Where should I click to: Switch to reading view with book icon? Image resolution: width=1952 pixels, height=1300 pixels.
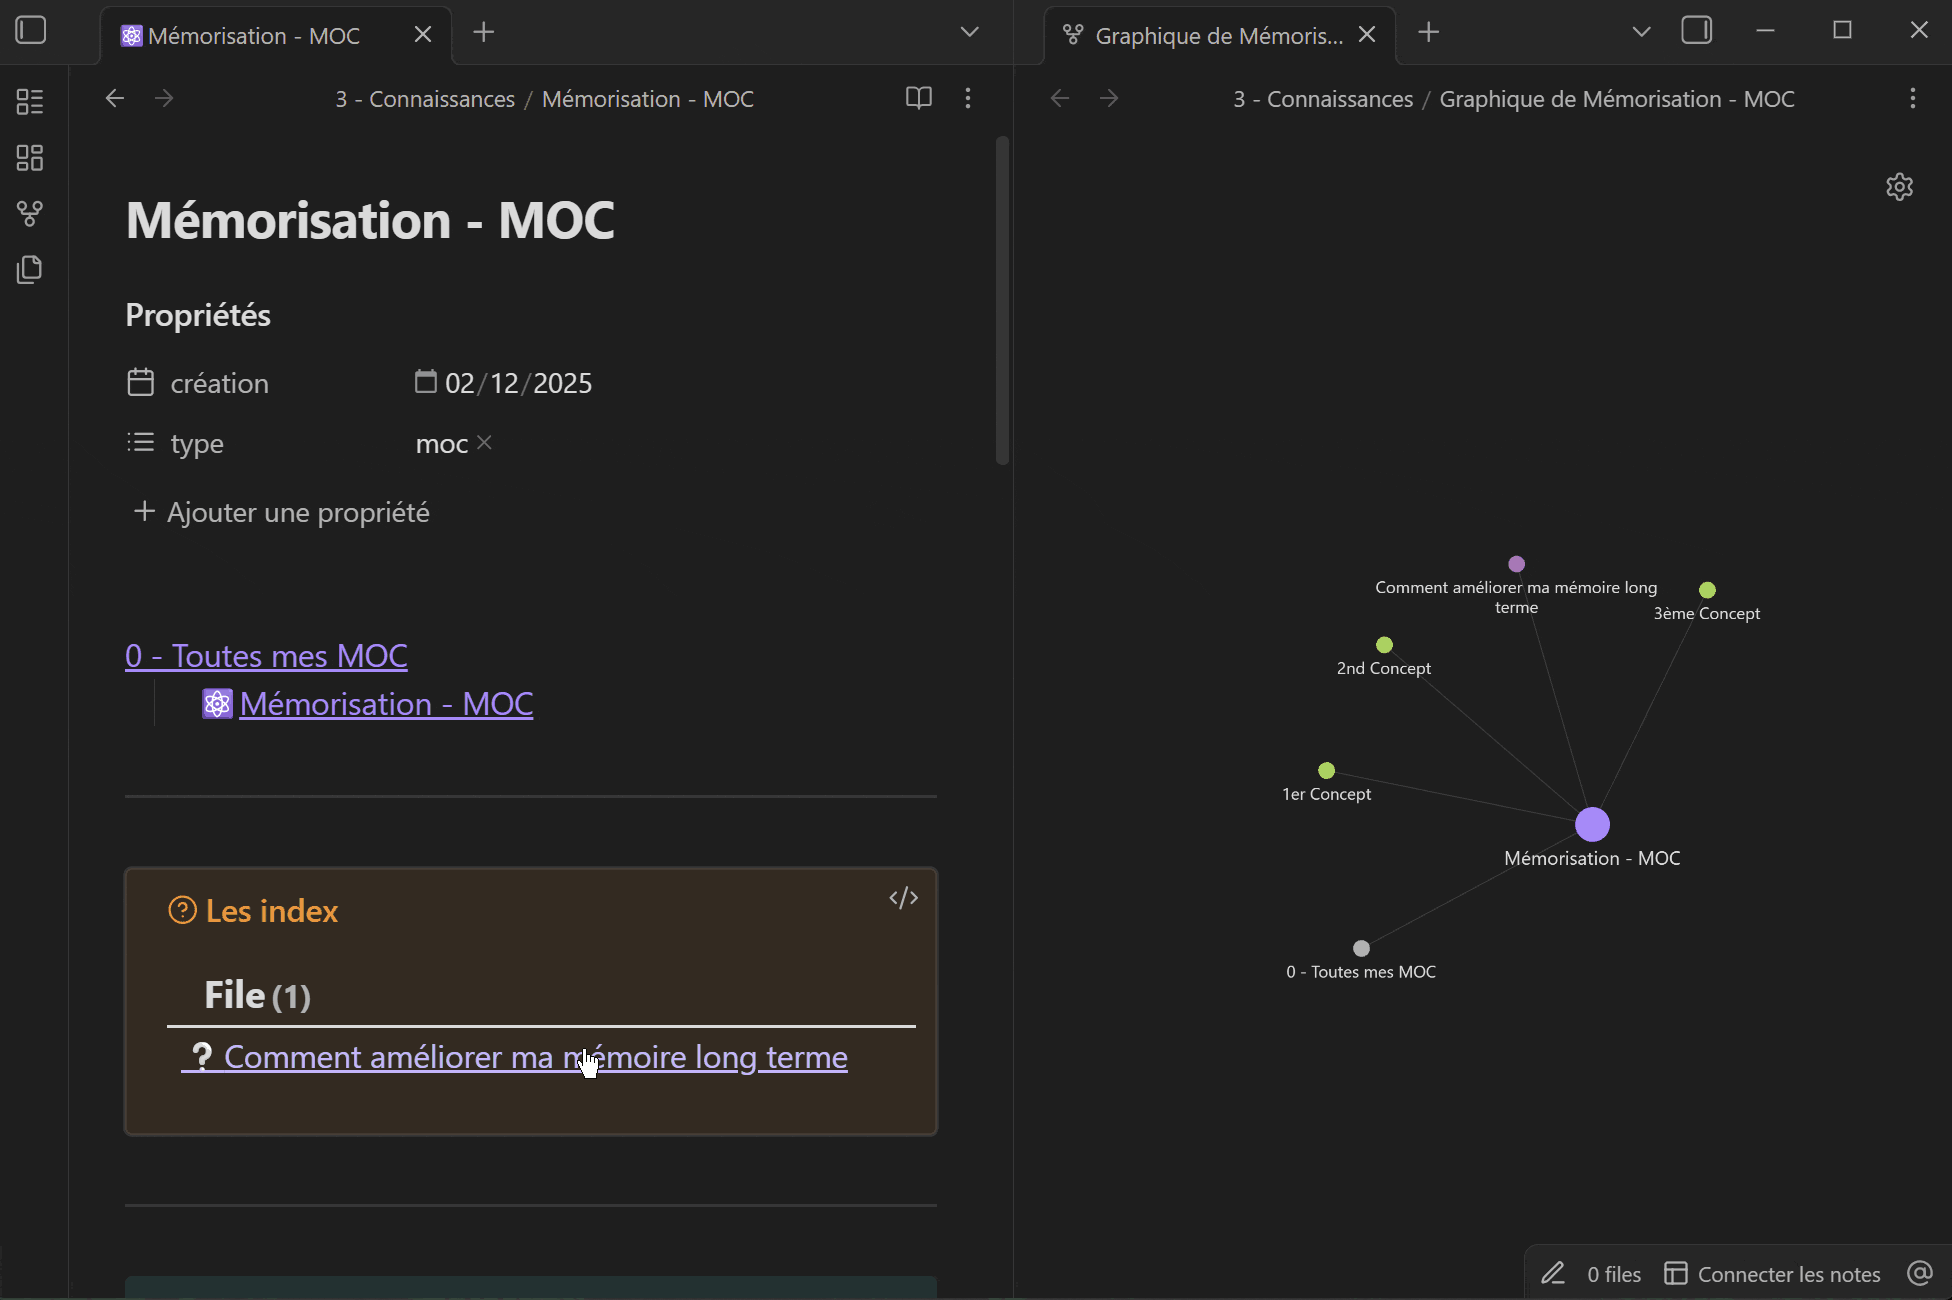tap(919, 98)
